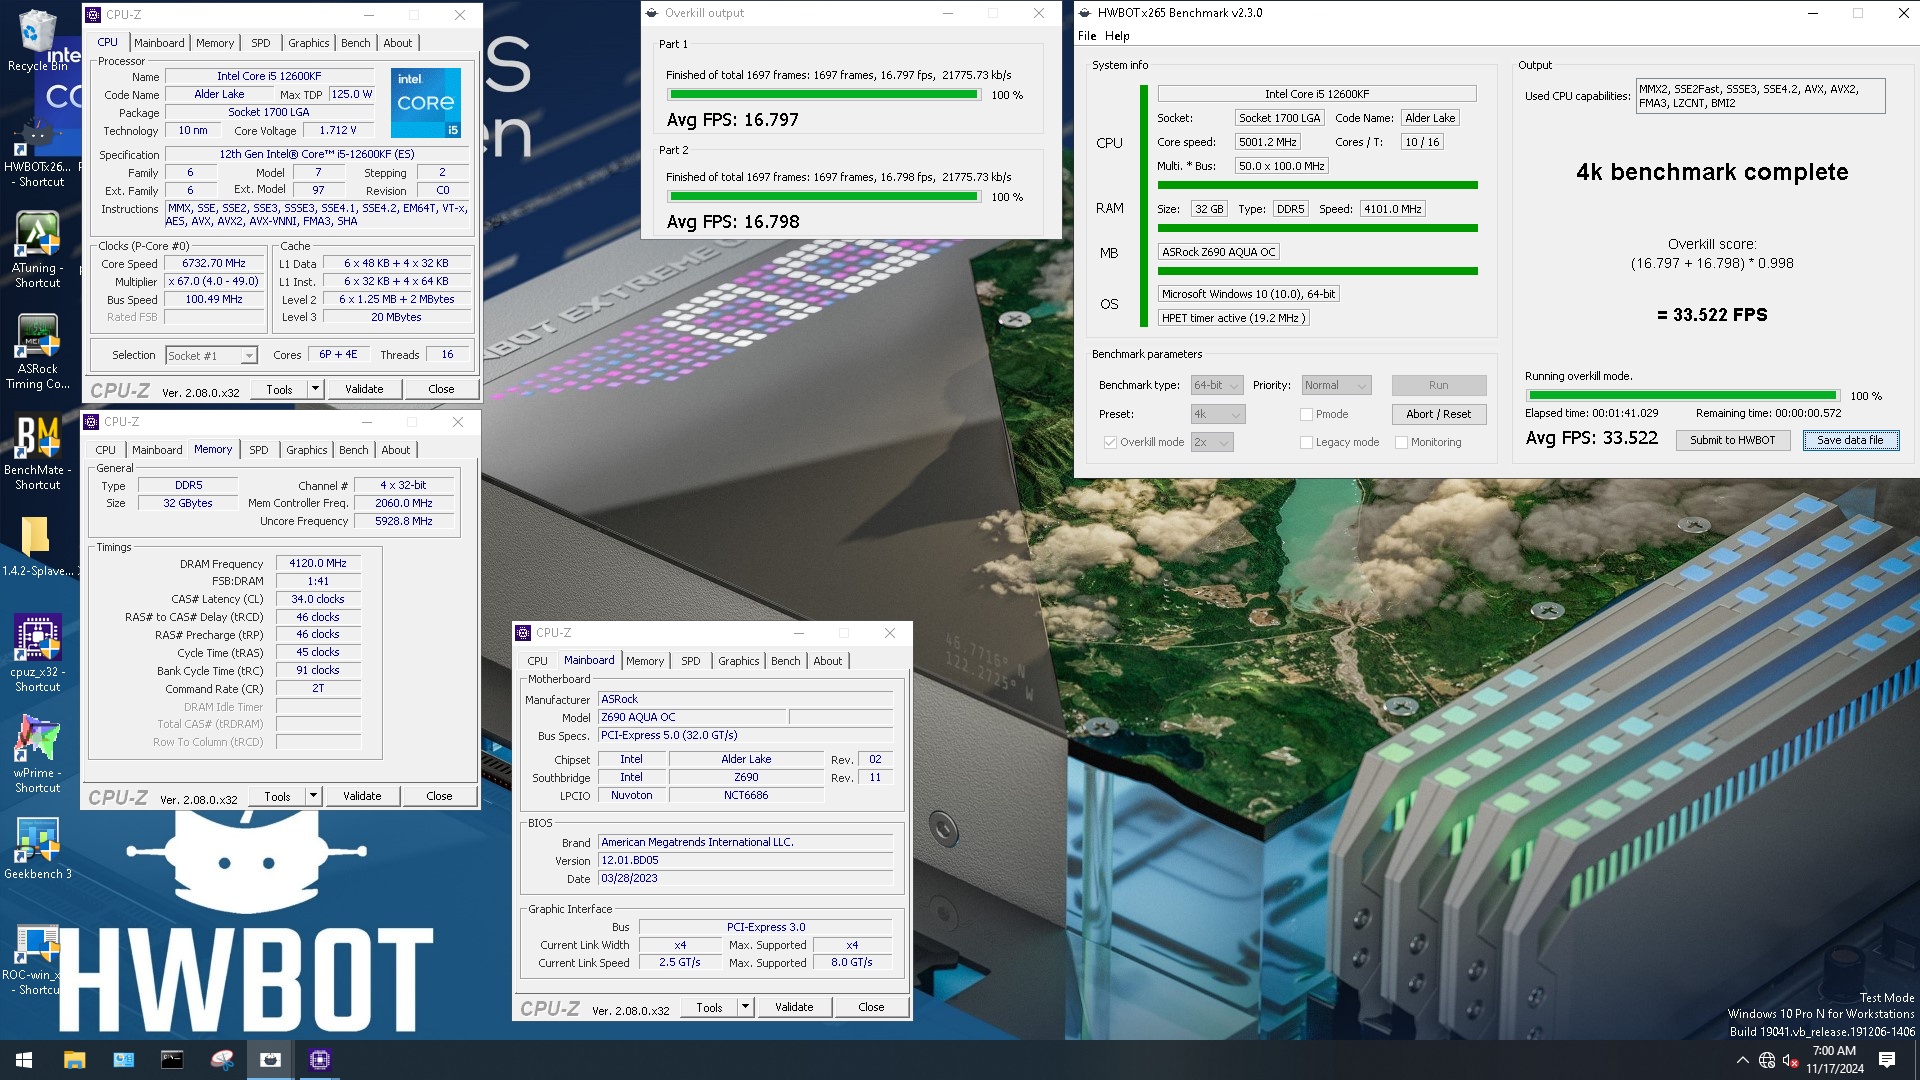Open File menu in HWBOT x265
Image resolution: width=1920 pixels, height=1080 pixels.
point(1087,36)
